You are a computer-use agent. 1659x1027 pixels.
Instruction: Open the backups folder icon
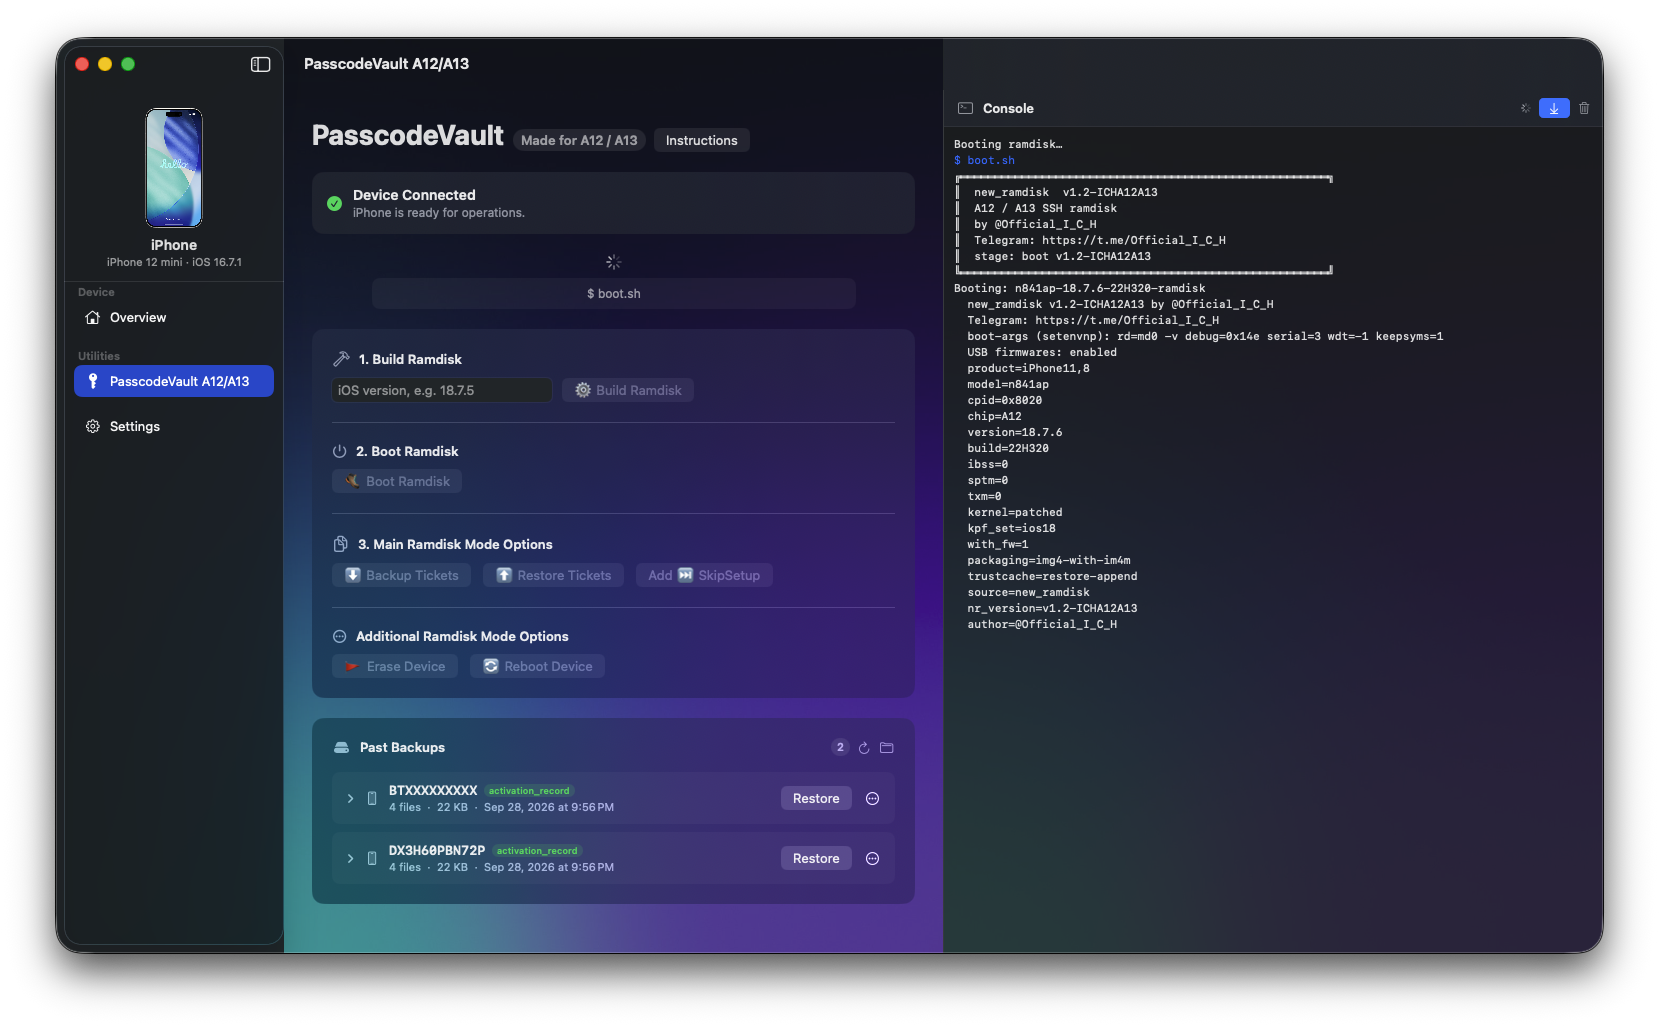point(886,748)
